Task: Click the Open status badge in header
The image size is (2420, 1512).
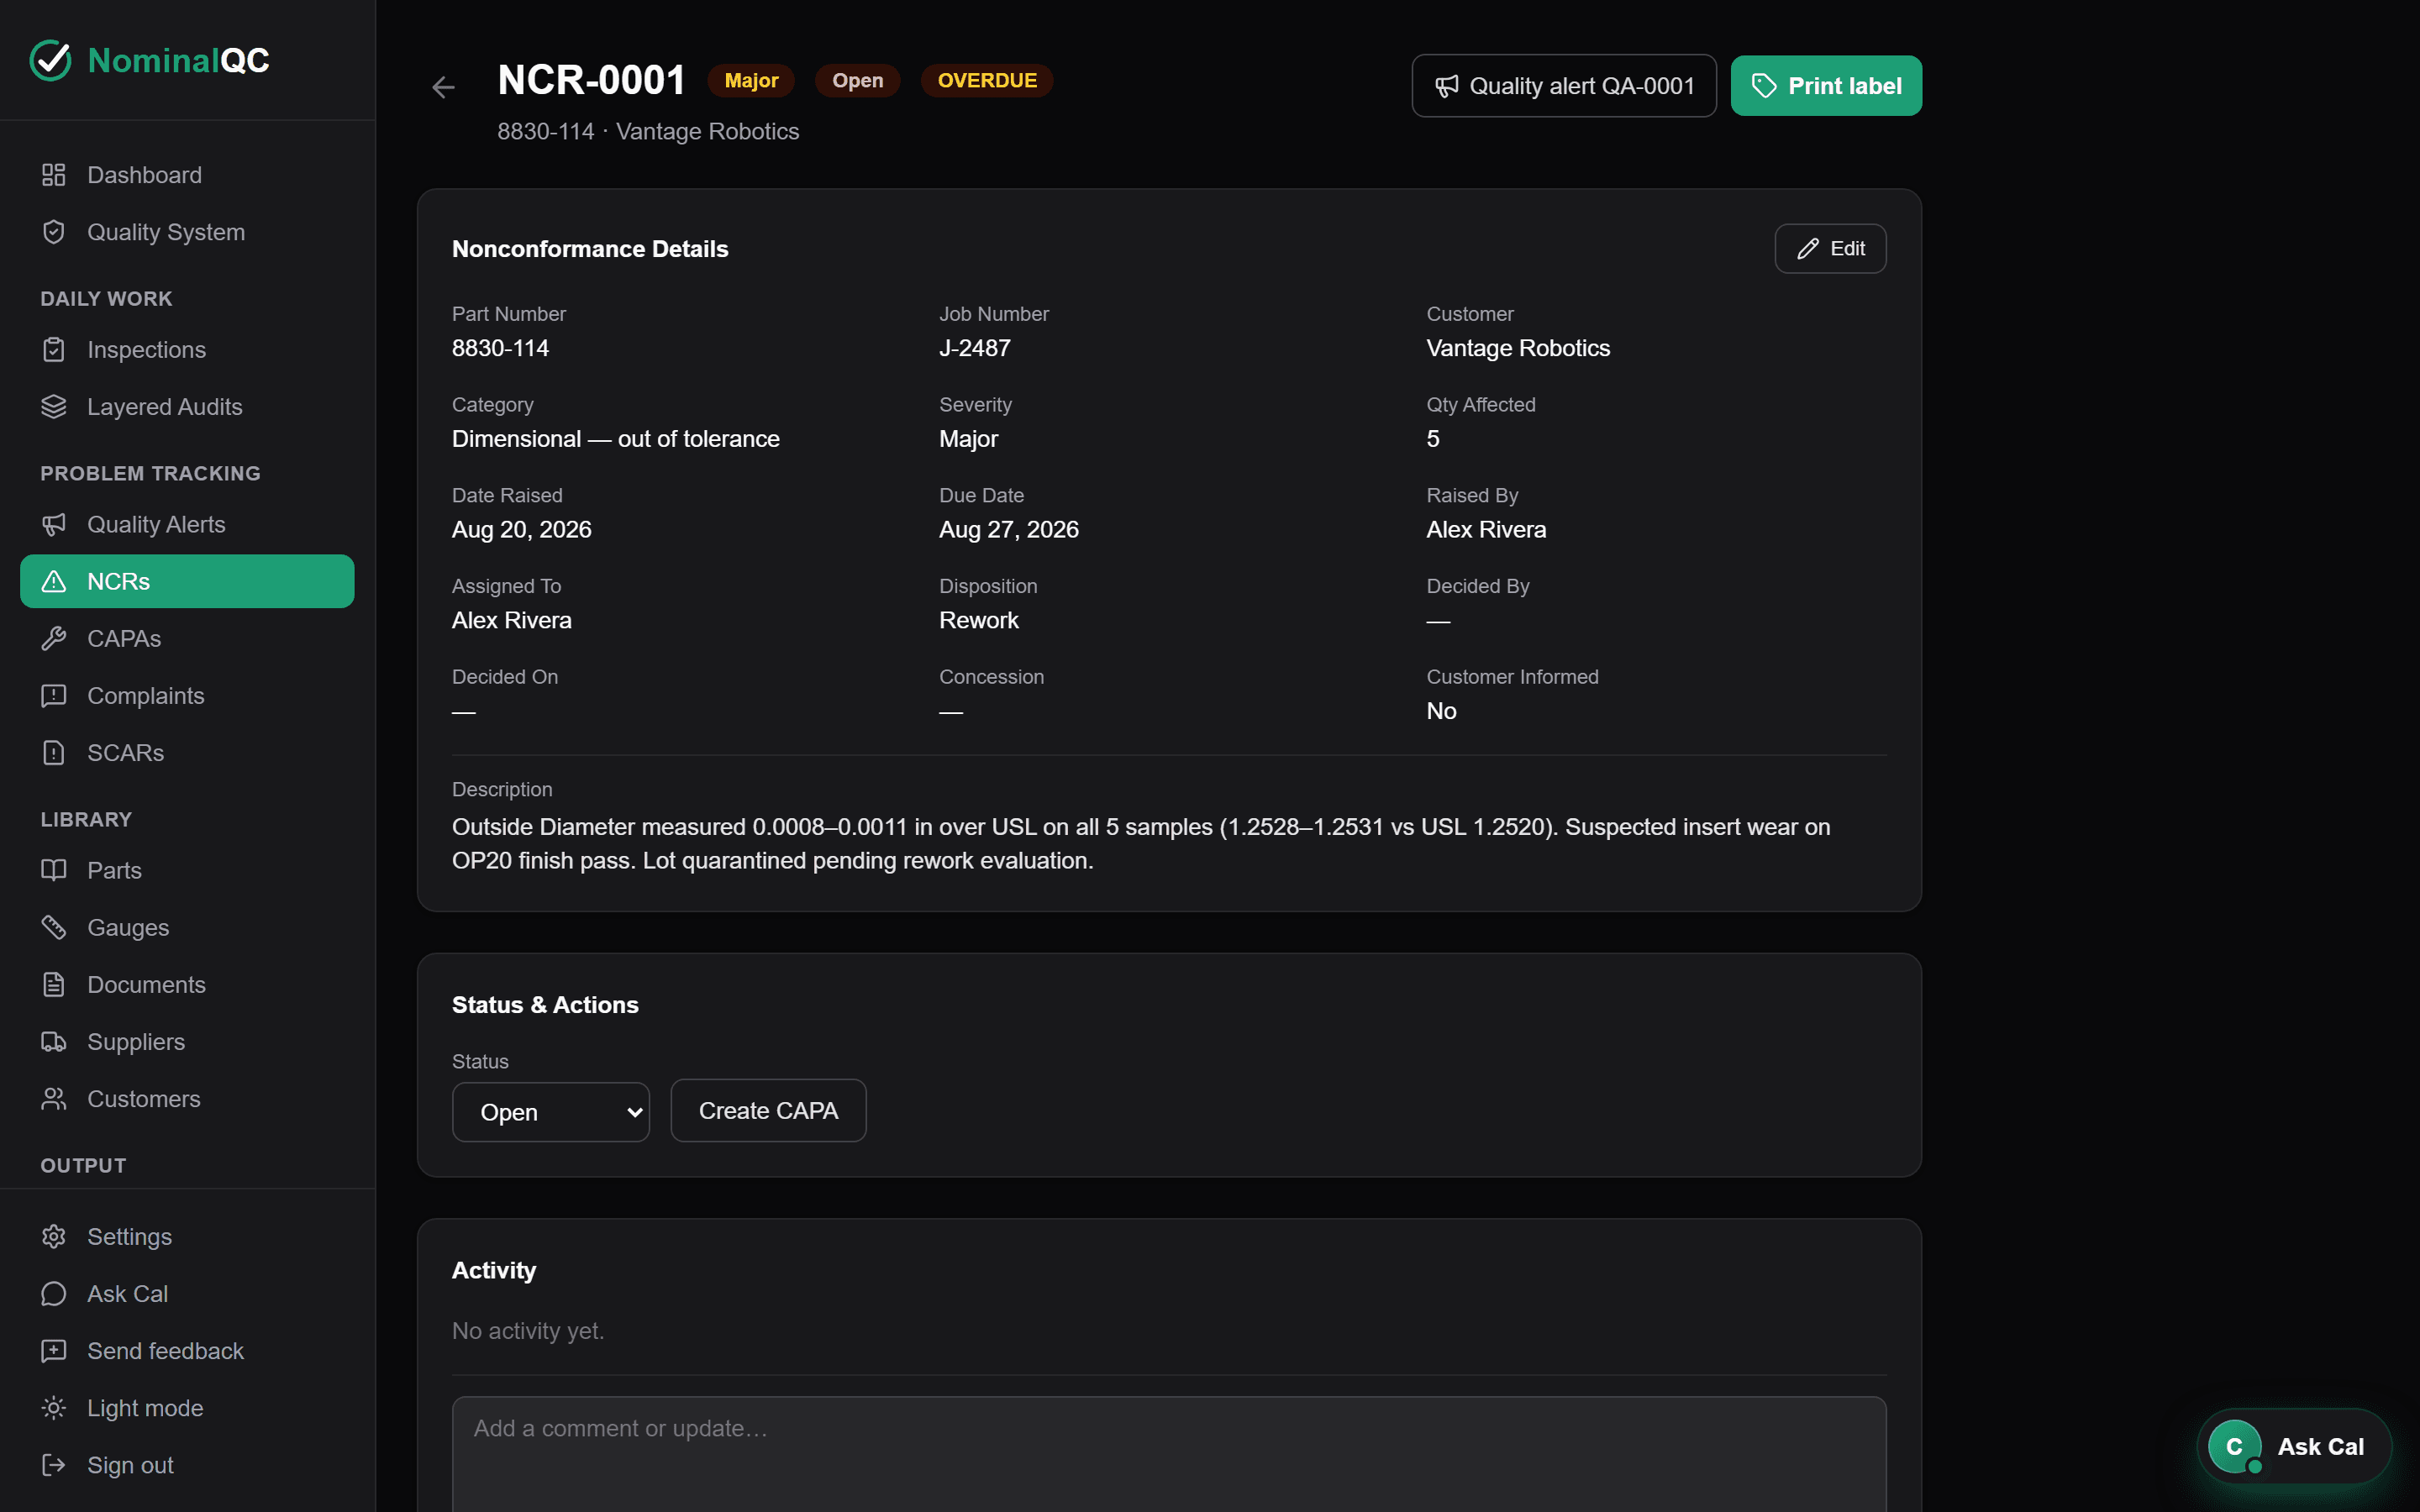Action: [x=857, y=80]
